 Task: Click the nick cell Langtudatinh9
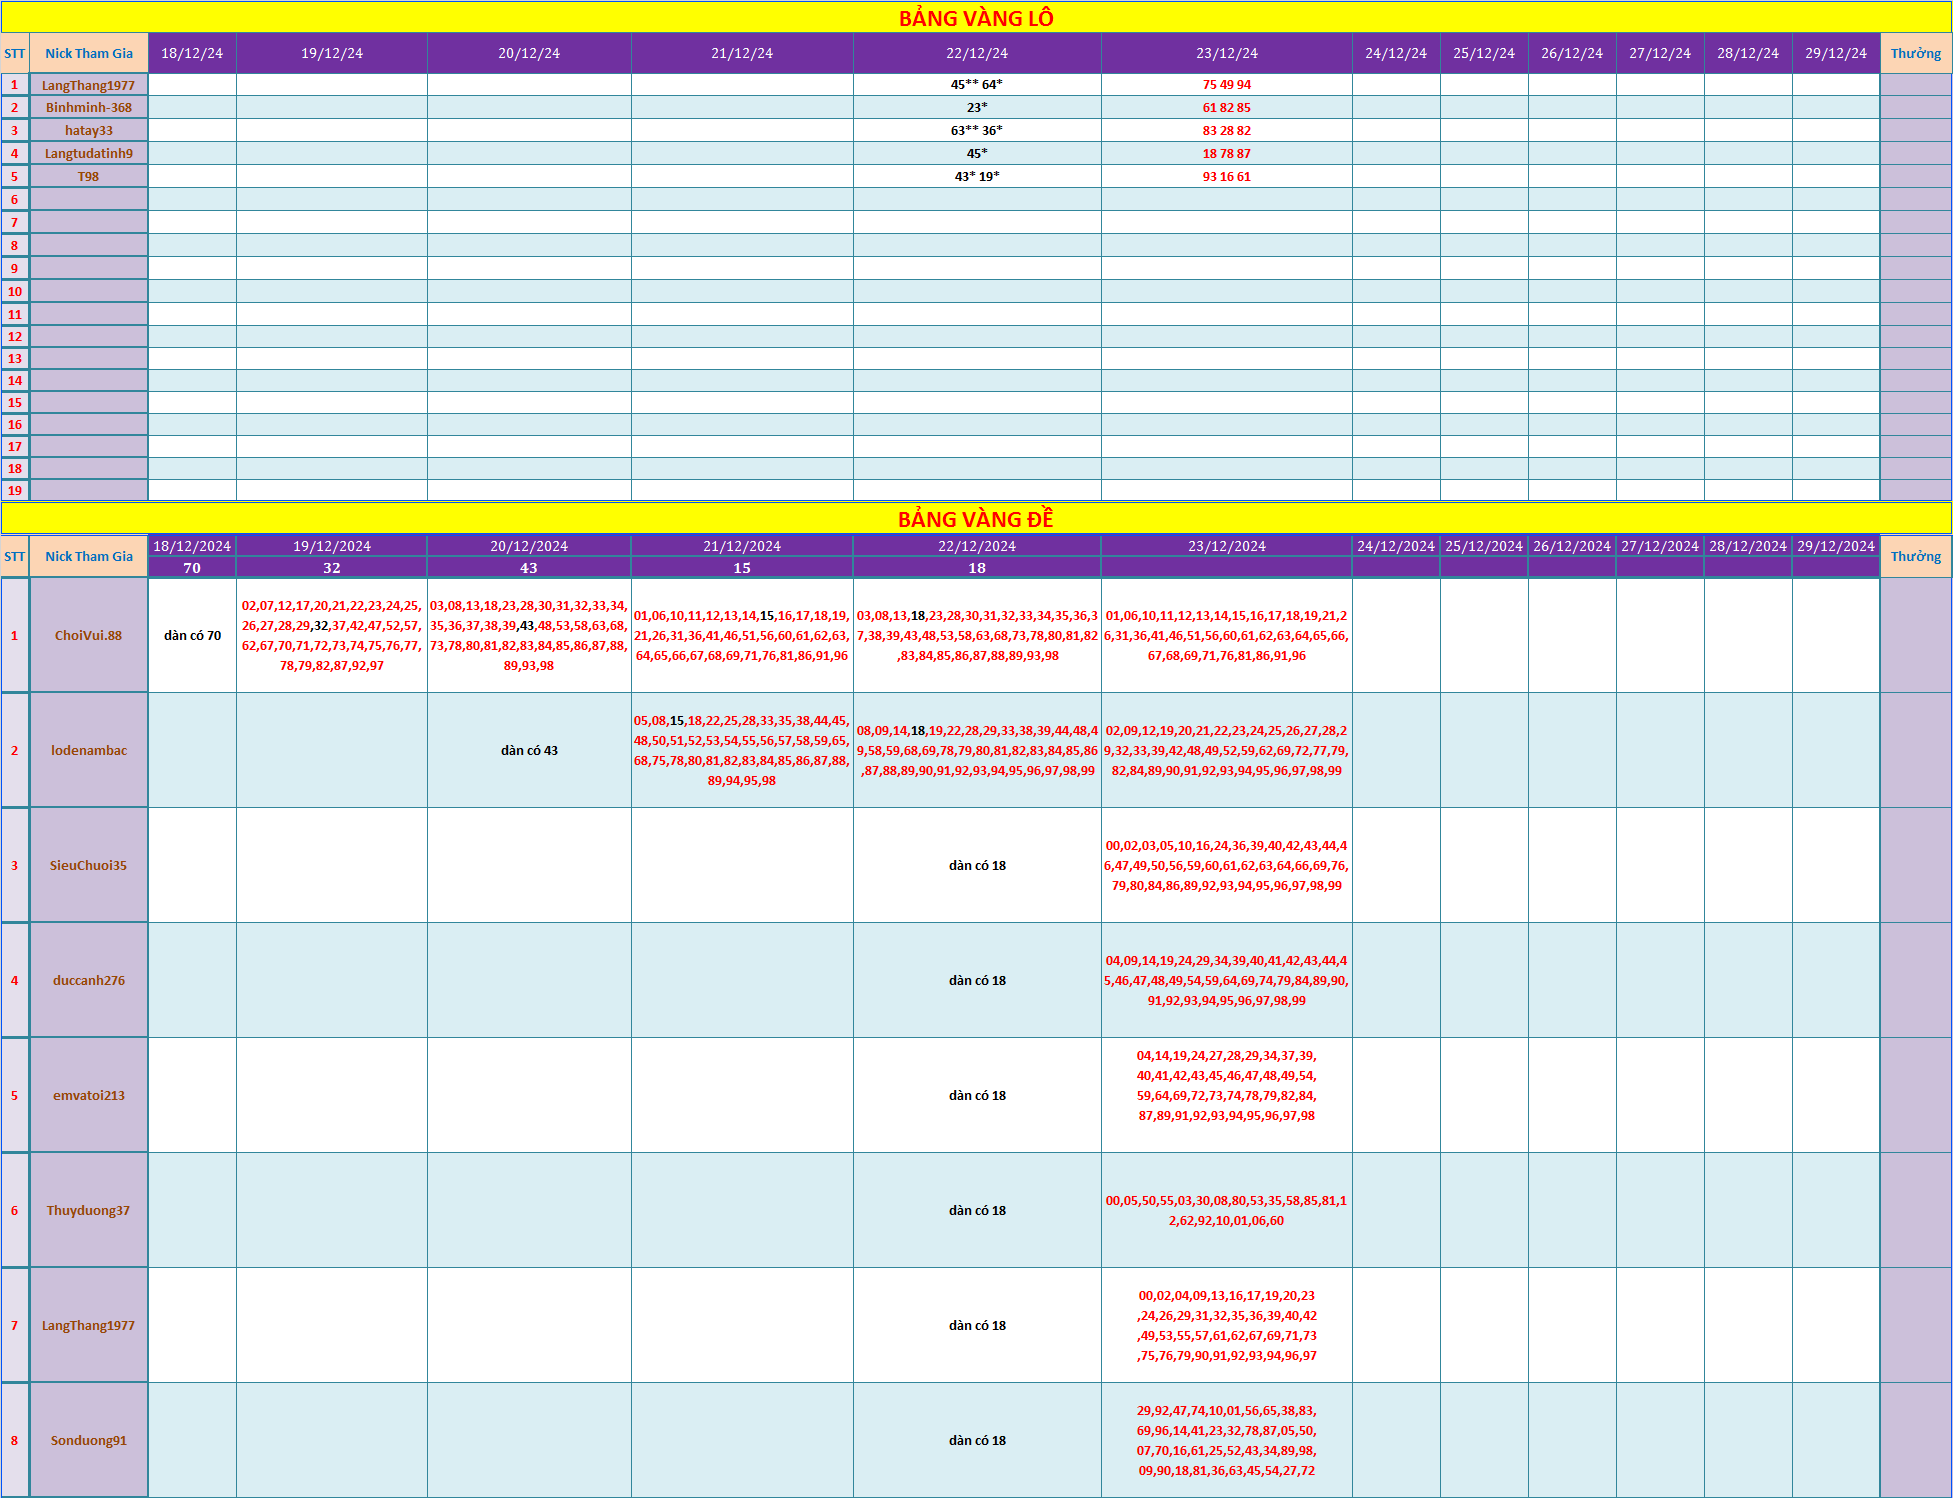pyautogui.click(x=89, y=154)
